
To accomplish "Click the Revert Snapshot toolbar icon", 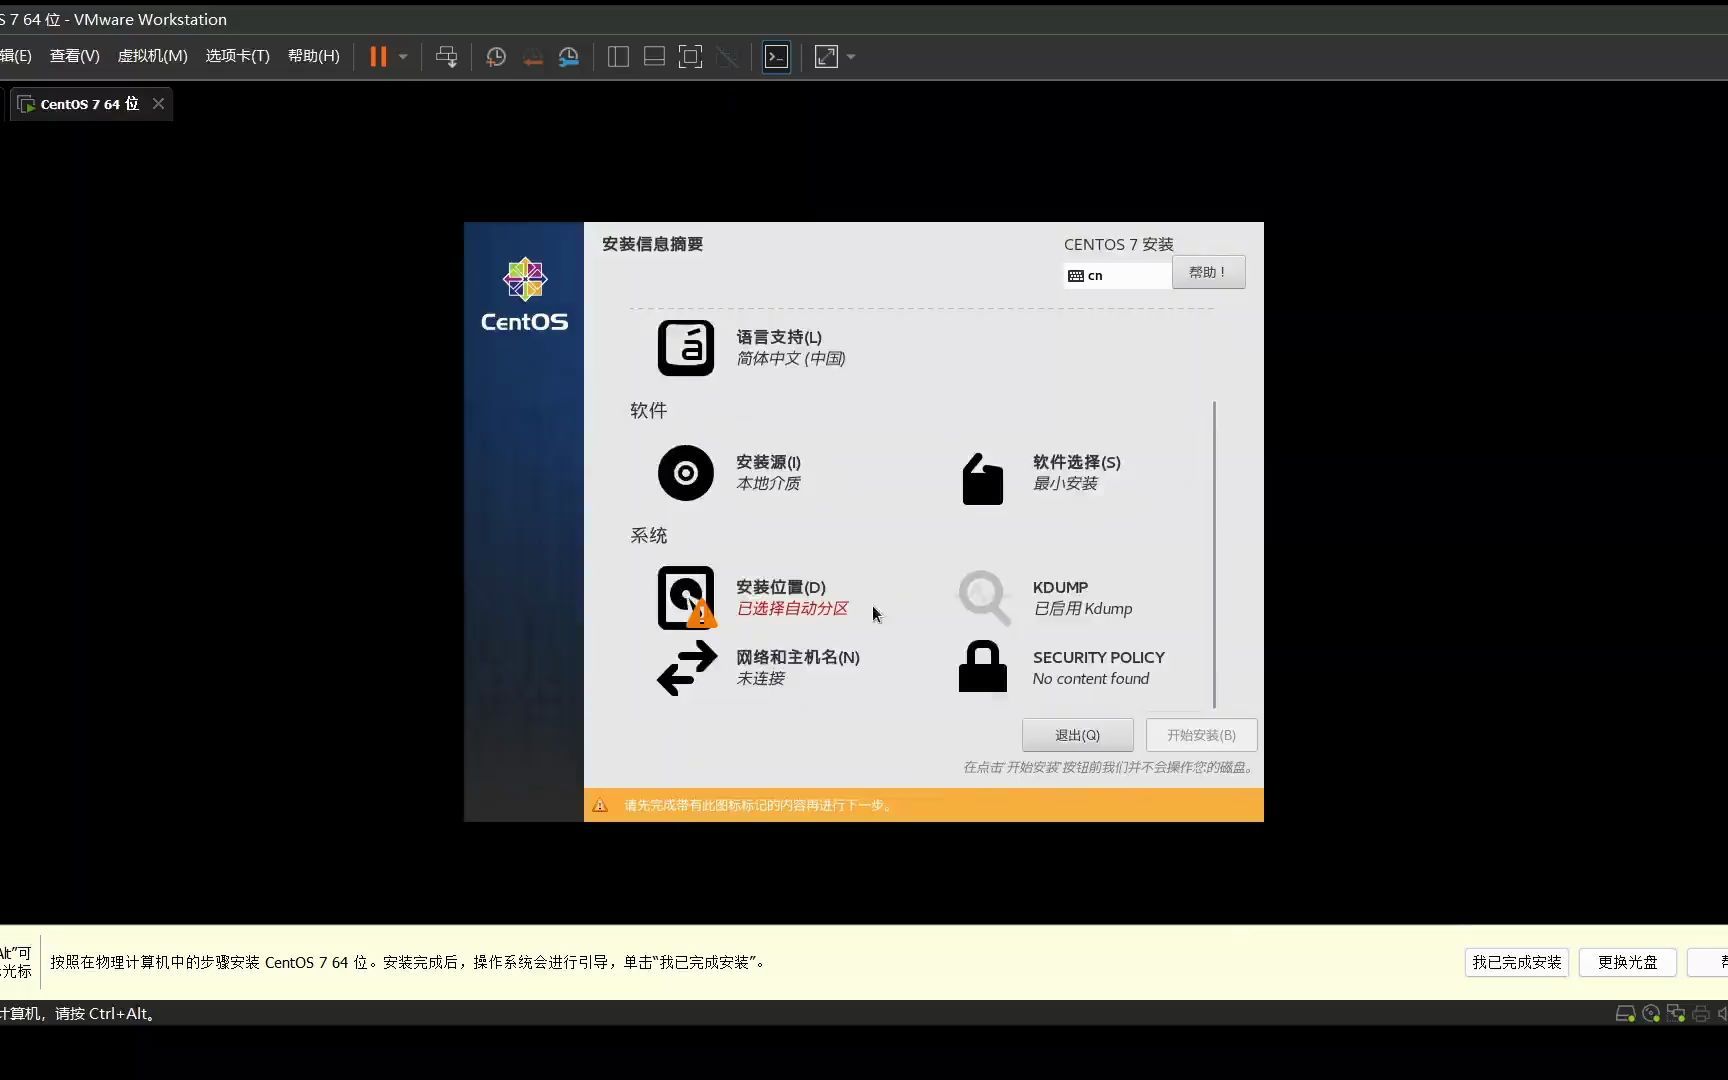I will pyautogui.click(x=533, y=56).
